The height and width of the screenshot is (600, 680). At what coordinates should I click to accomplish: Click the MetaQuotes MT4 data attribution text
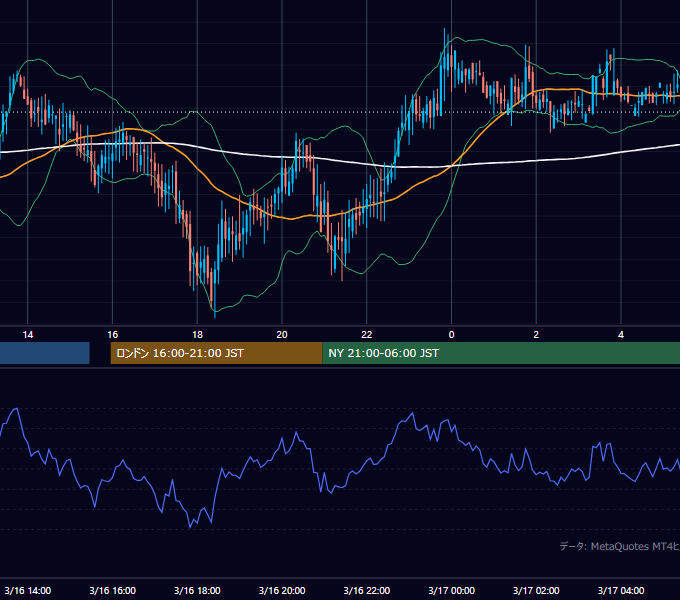click(620, 546)
